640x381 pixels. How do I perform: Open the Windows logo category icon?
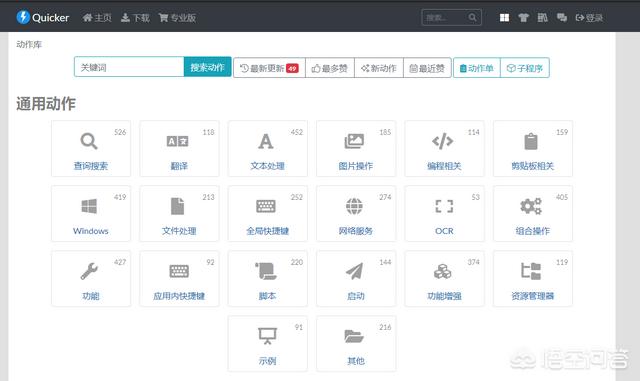point(89,206)
